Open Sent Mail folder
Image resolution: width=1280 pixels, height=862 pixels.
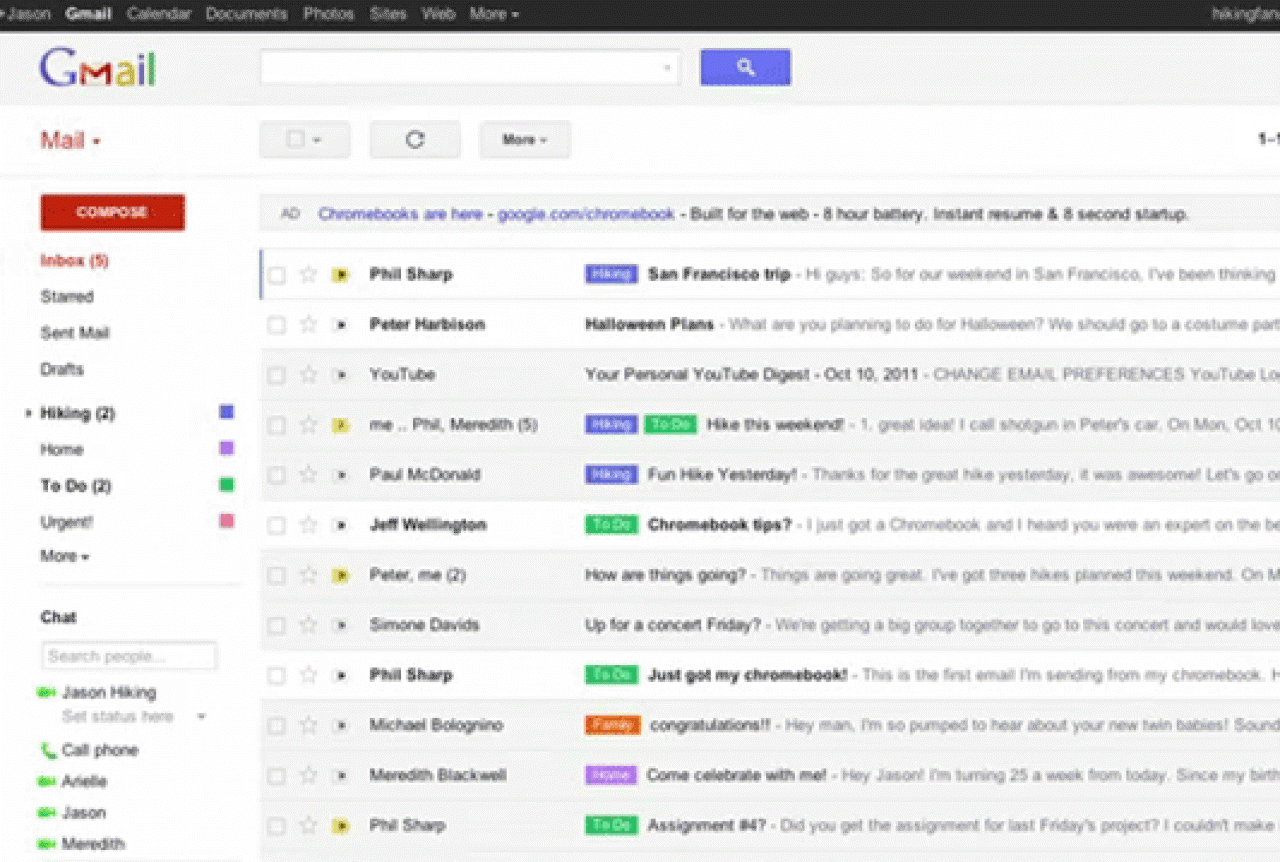(75, 333)
